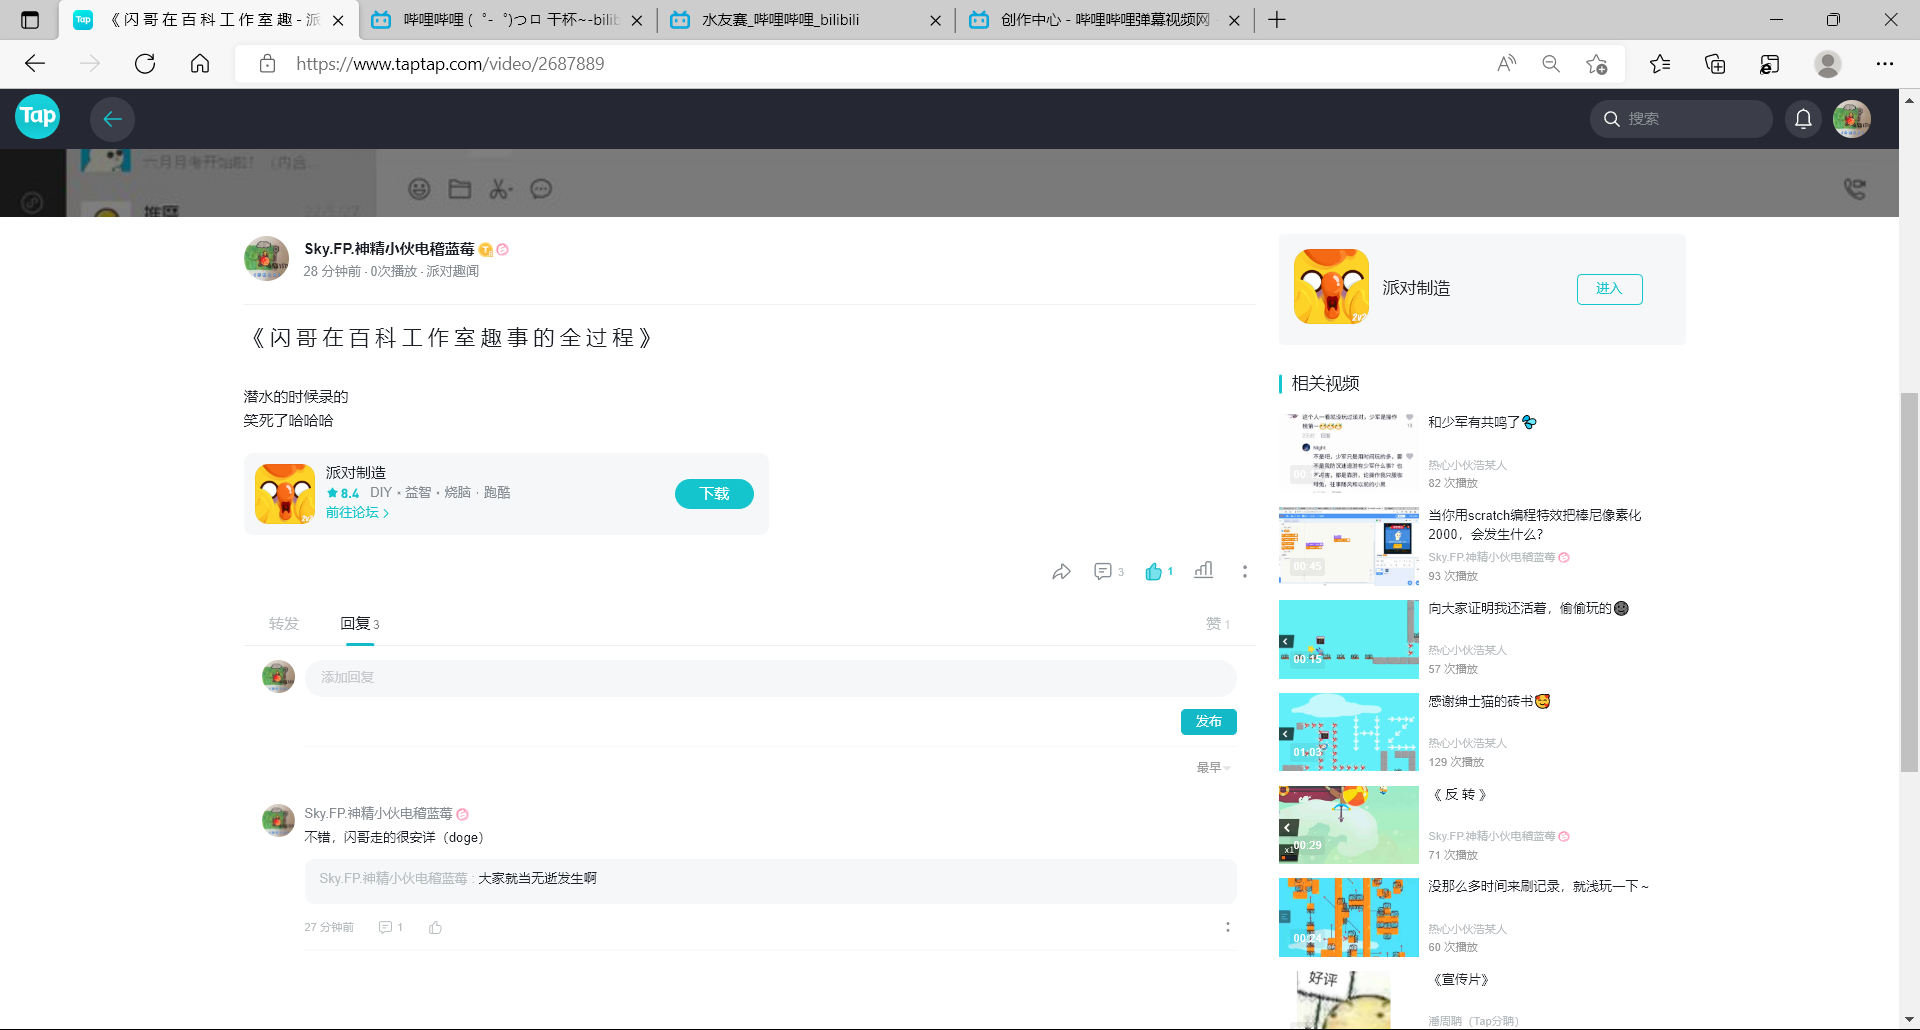Viewport: 1920px width, 1030px height.
Task: Open the post statistics chart icon
Action: click(x=1203, y=570)
